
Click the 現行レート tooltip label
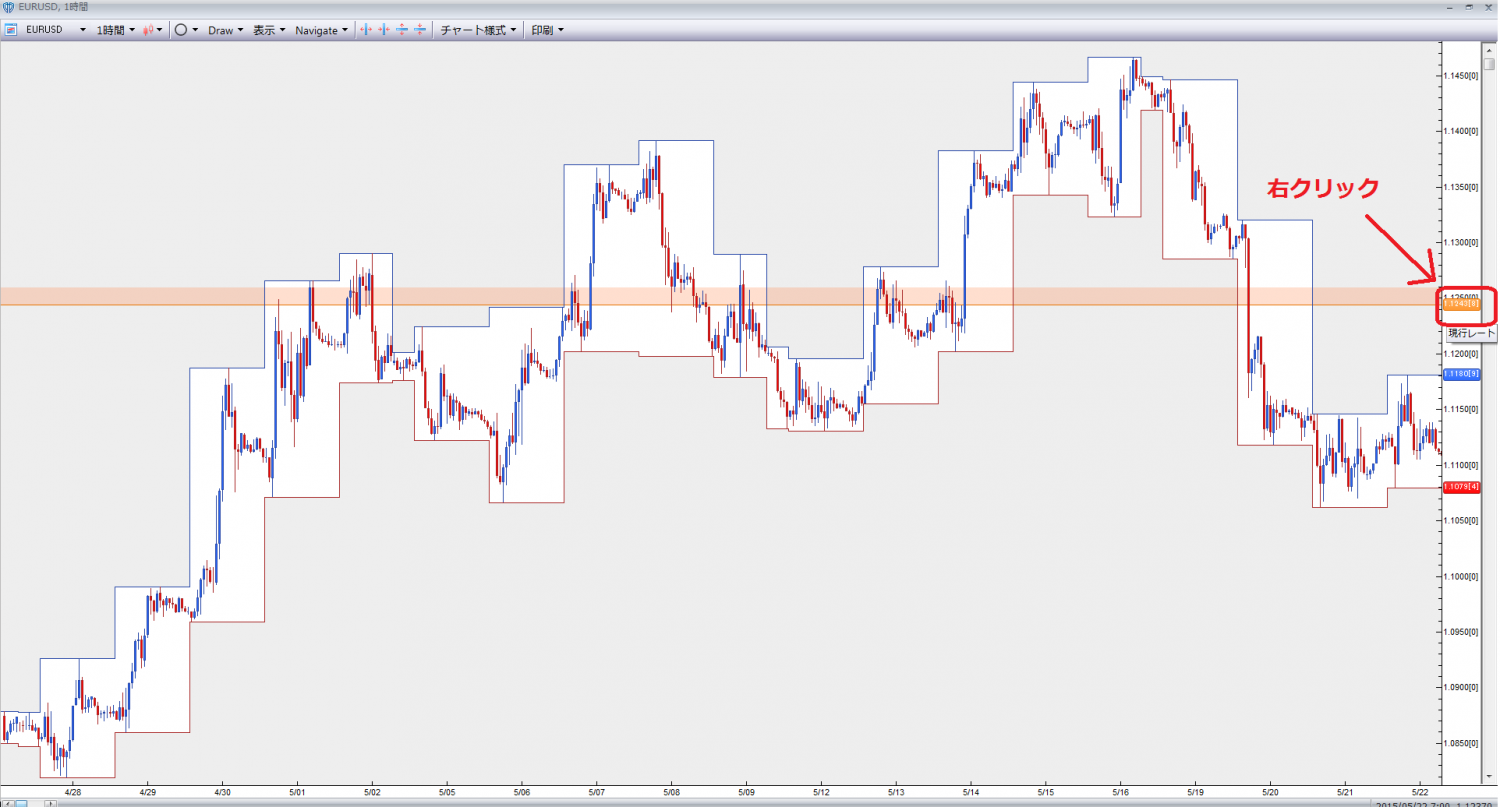(1472, 332)
